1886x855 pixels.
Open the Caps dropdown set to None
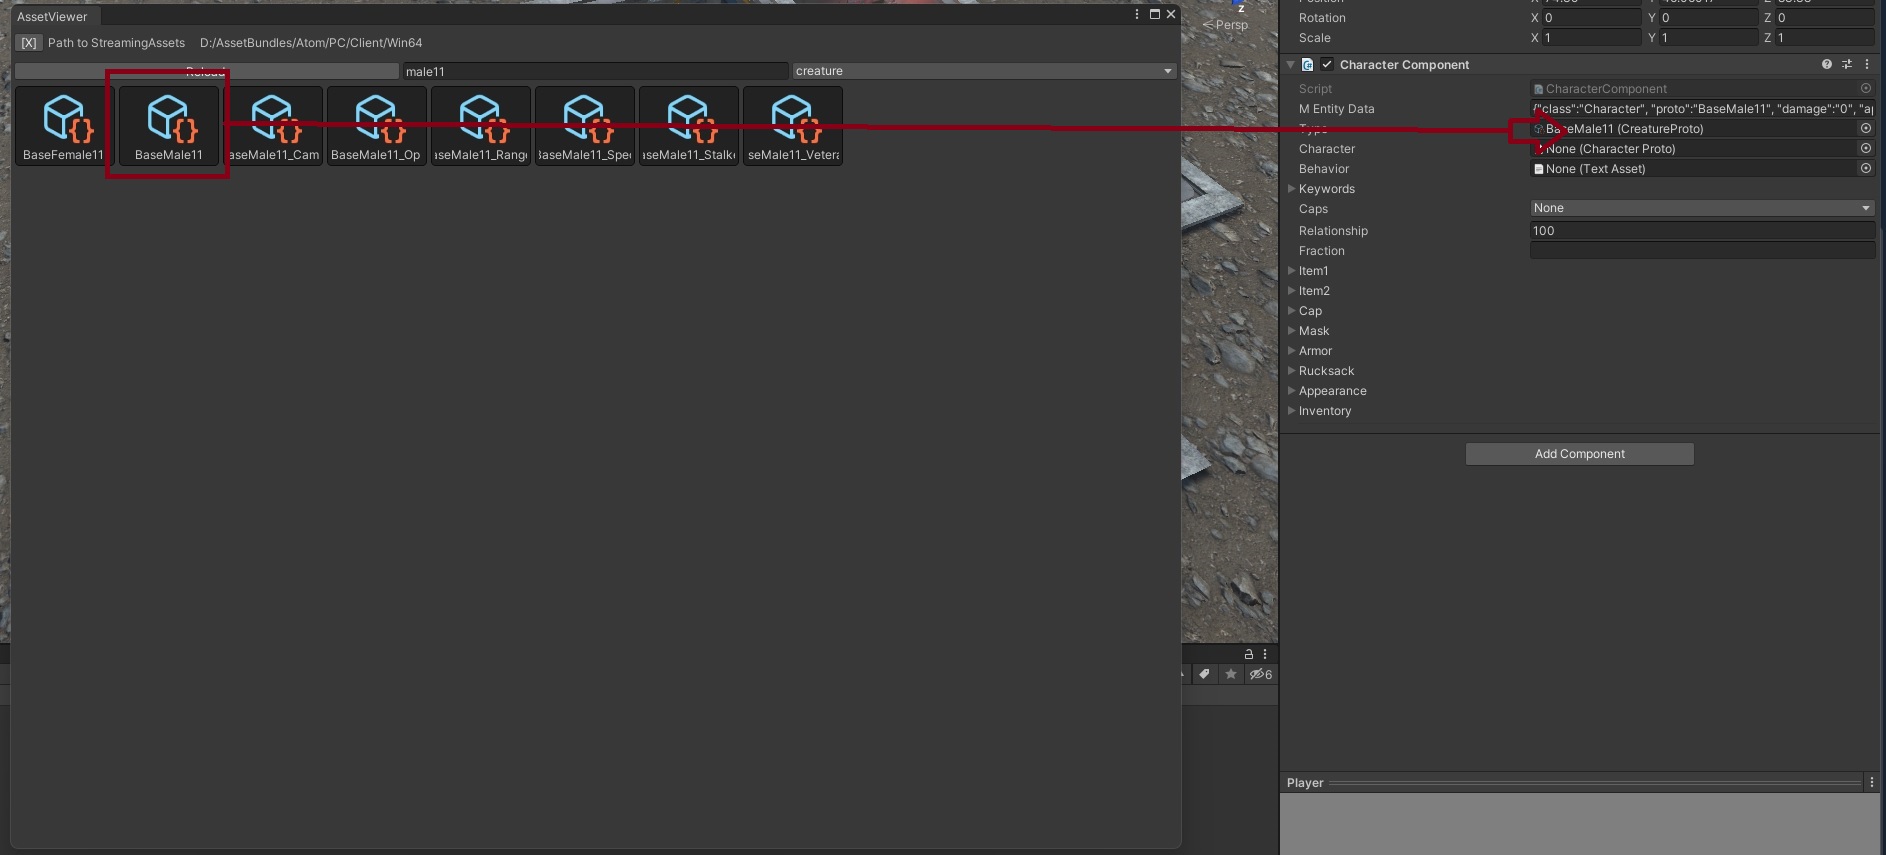1702,208
